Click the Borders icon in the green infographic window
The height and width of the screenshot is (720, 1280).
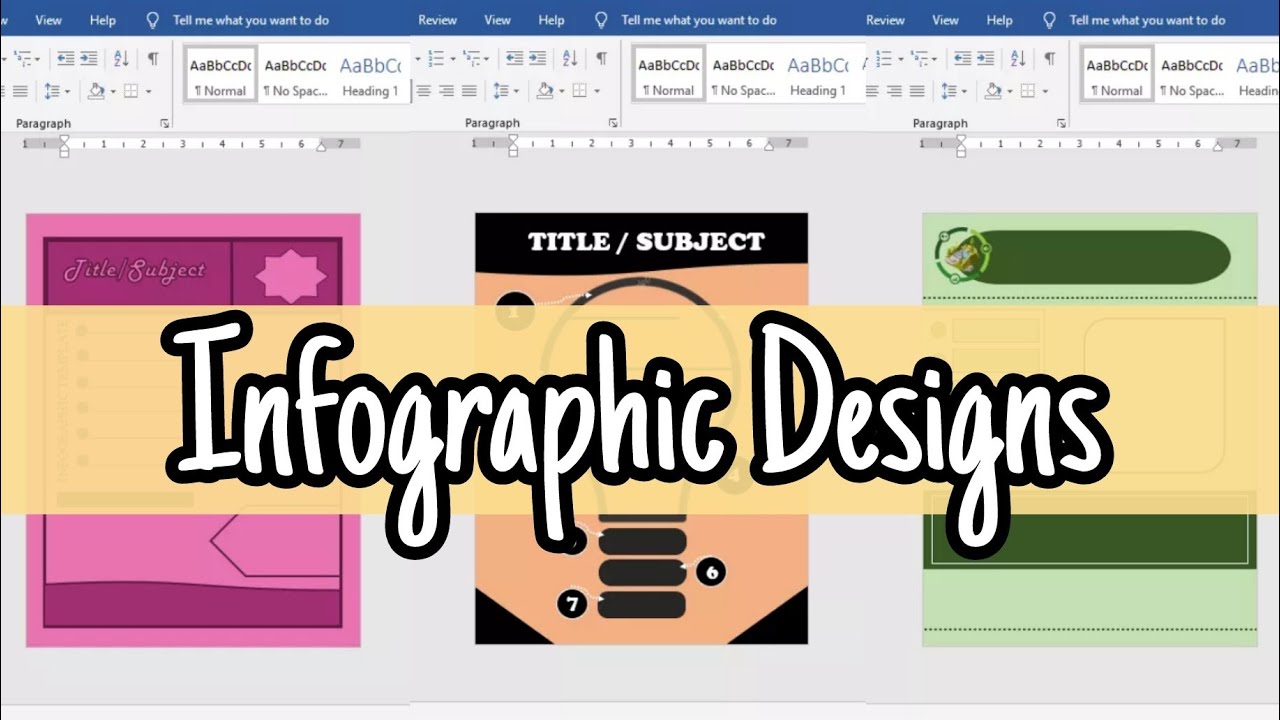click(x=1027, y=91)
